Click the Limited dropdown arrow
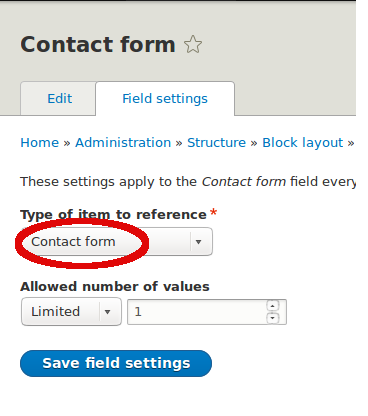 tap(107, 312)
